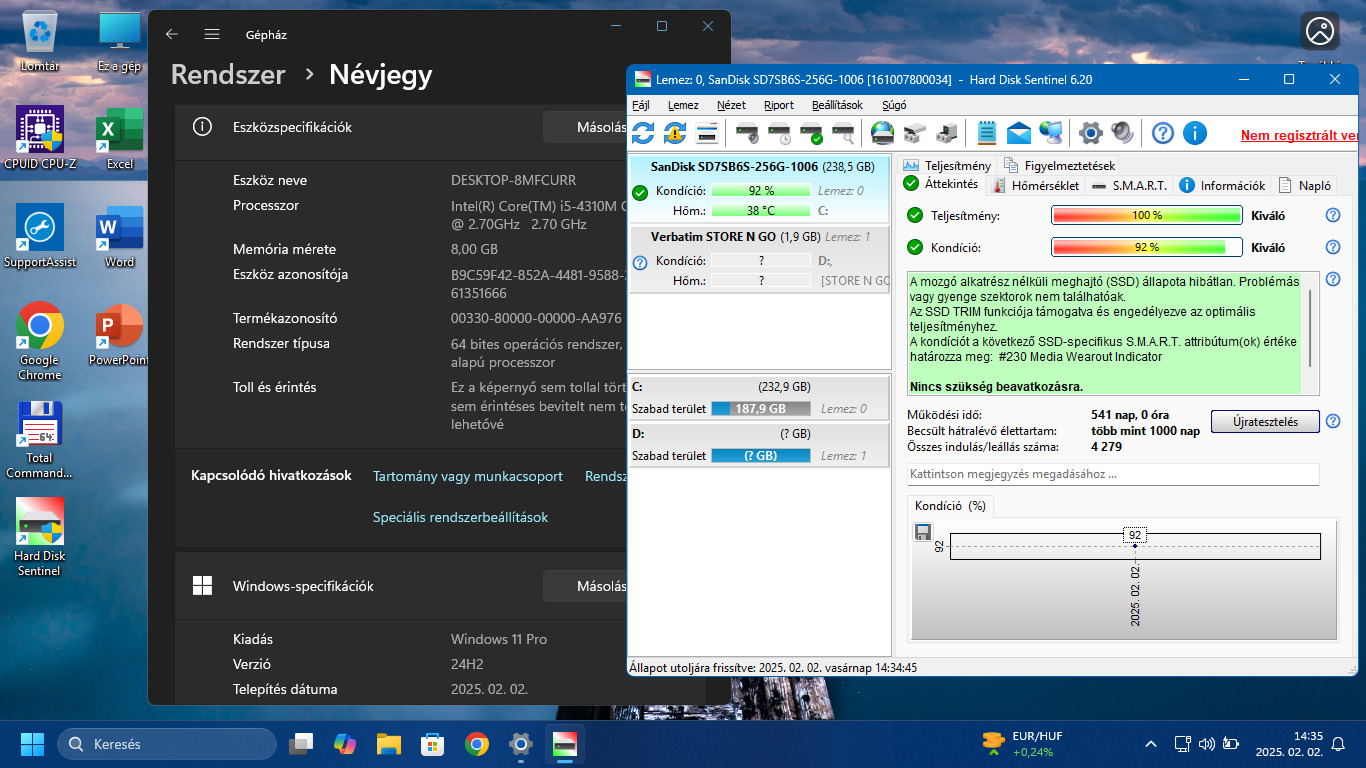This screenshot has width=1366, height=768.
Task: Switch to the Teljesítmény tab
Action: tap(947, 165)
